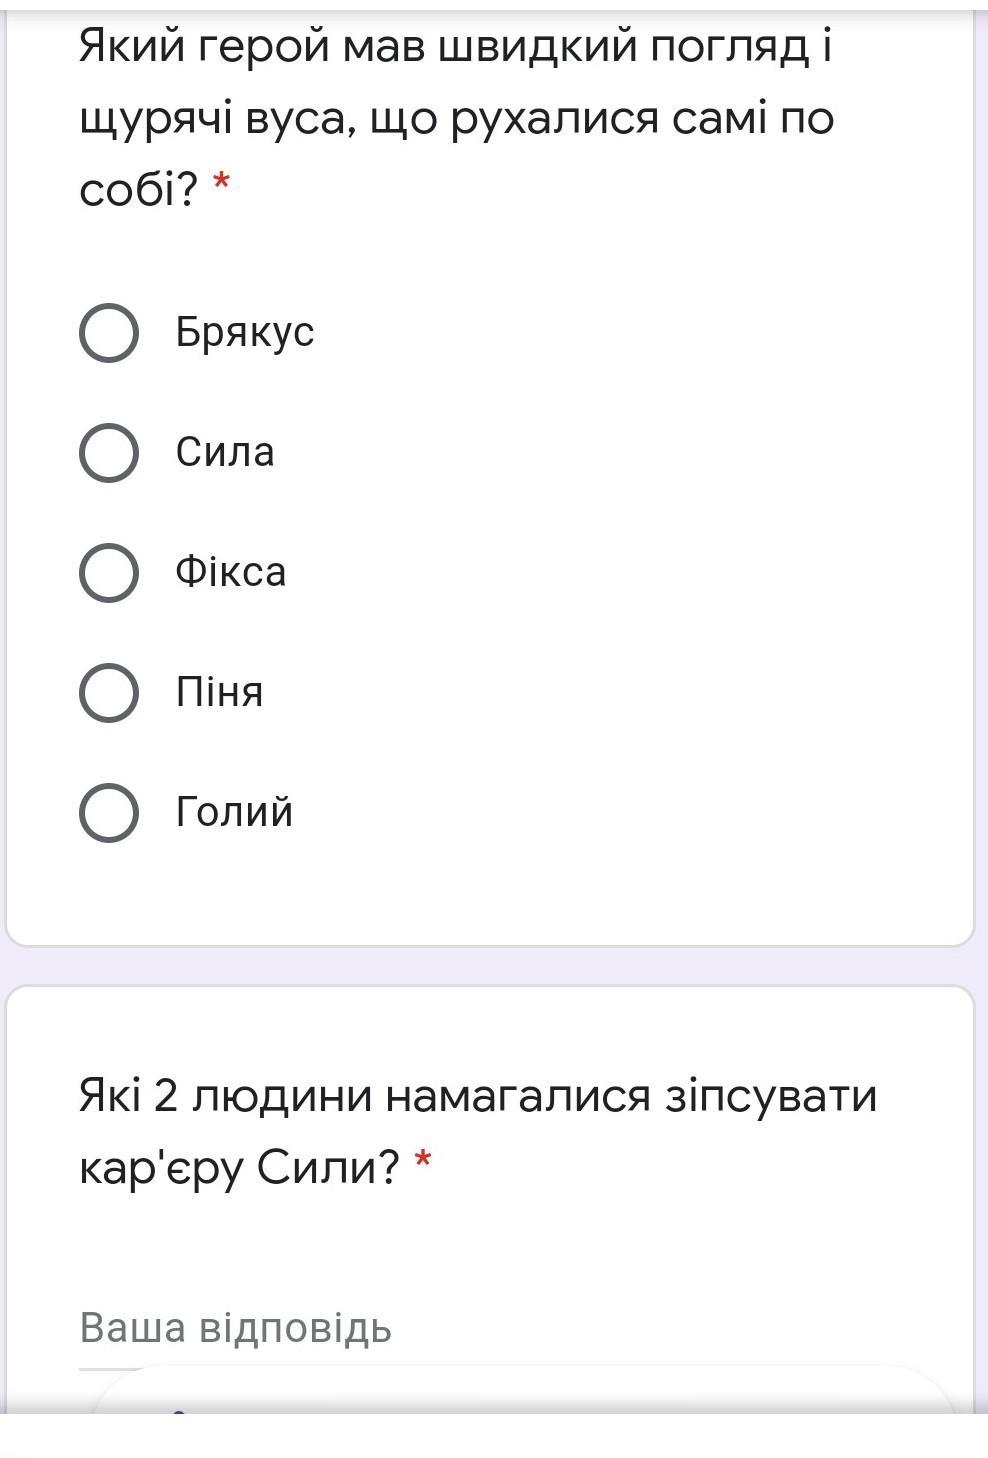
Task: Select the Брякус radio button
Action: (x=109, y=333)
